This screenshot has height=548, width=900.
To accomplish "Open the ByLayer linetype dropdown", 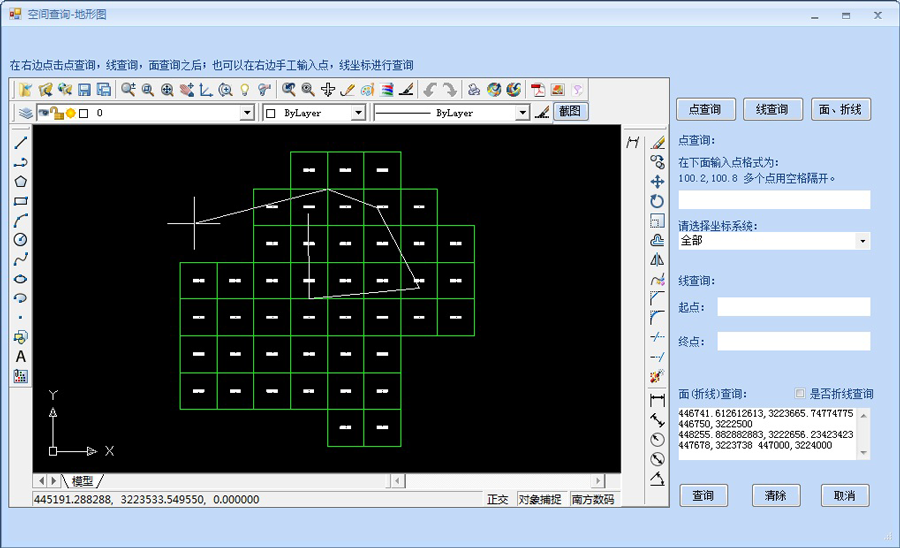I will coord(522,114).
